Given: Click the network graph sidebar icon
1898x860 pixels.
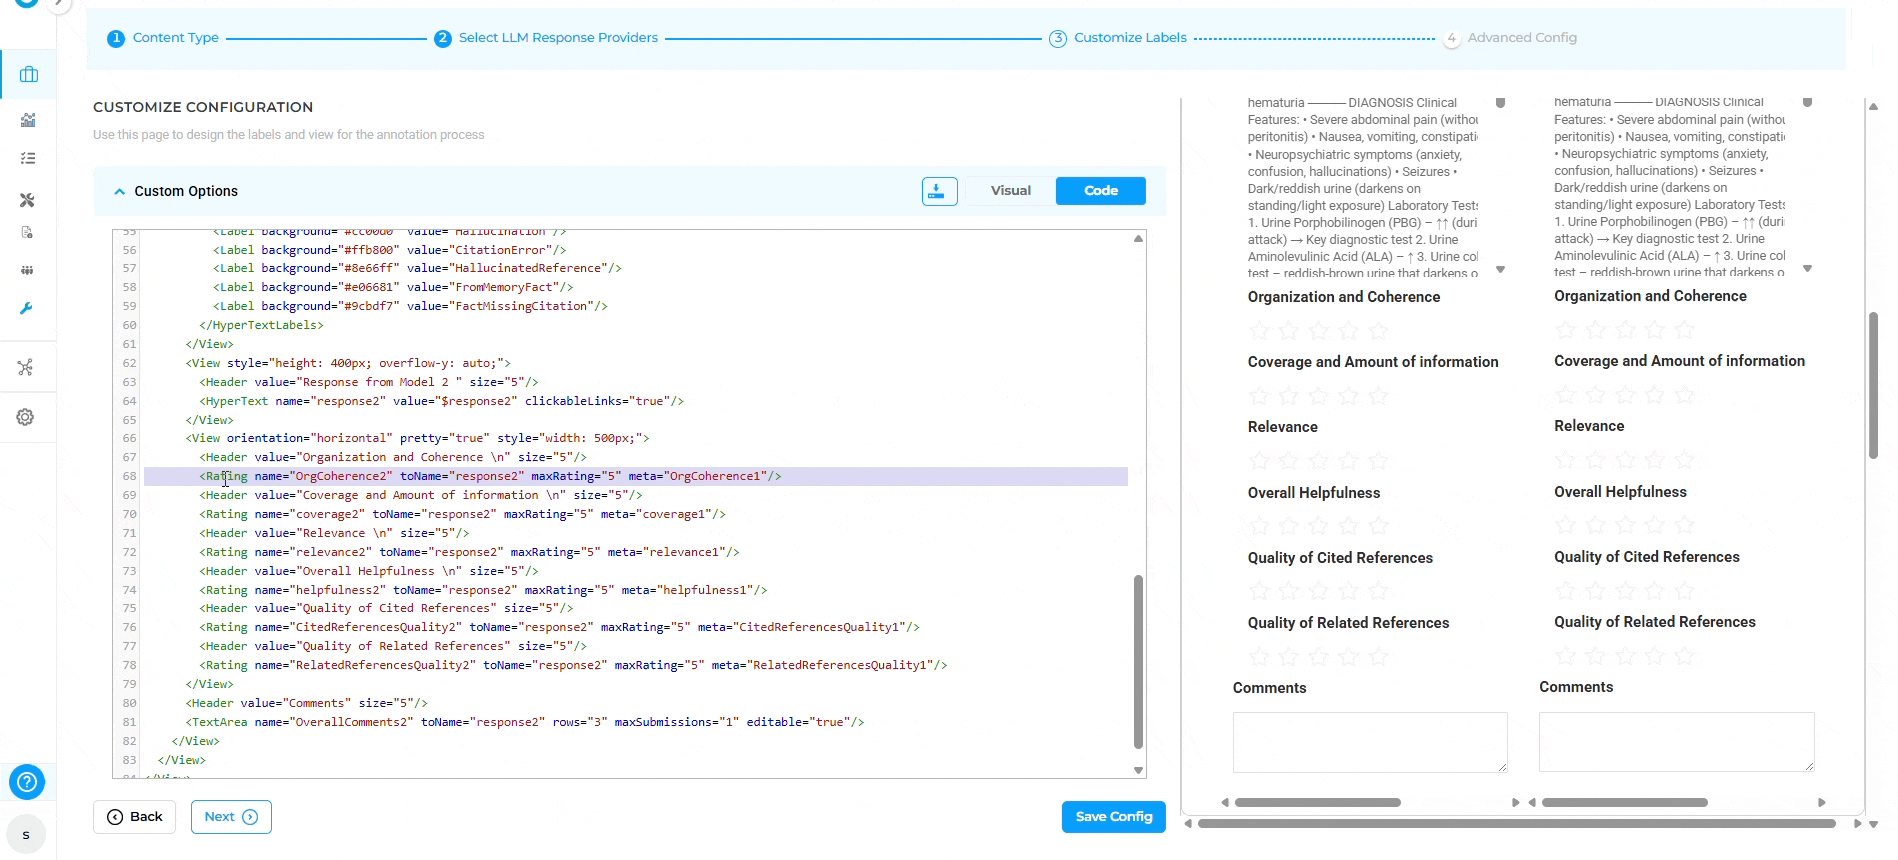Looking at the screenshot, I should [x=26, y=368].
